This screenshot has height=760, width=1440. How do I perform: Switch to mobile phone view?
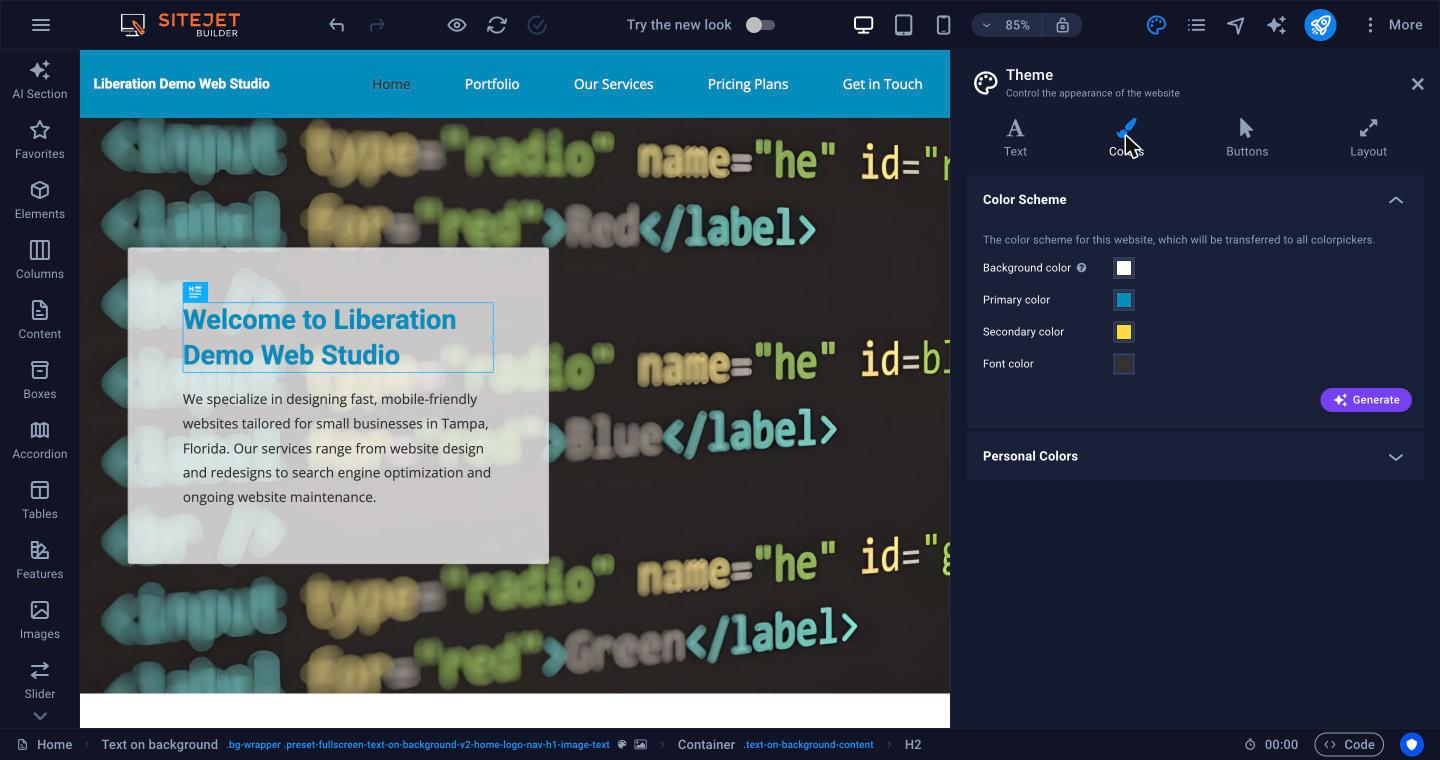coord(943,25)
